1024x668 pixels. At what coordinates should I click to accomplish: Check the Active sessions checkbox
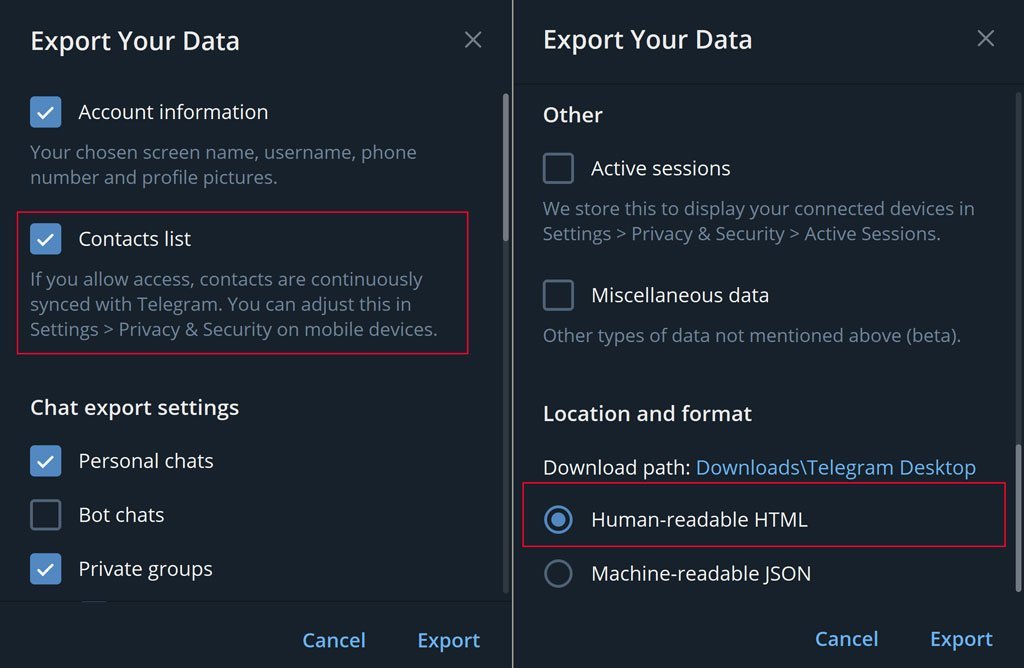[x=558, y=168]
